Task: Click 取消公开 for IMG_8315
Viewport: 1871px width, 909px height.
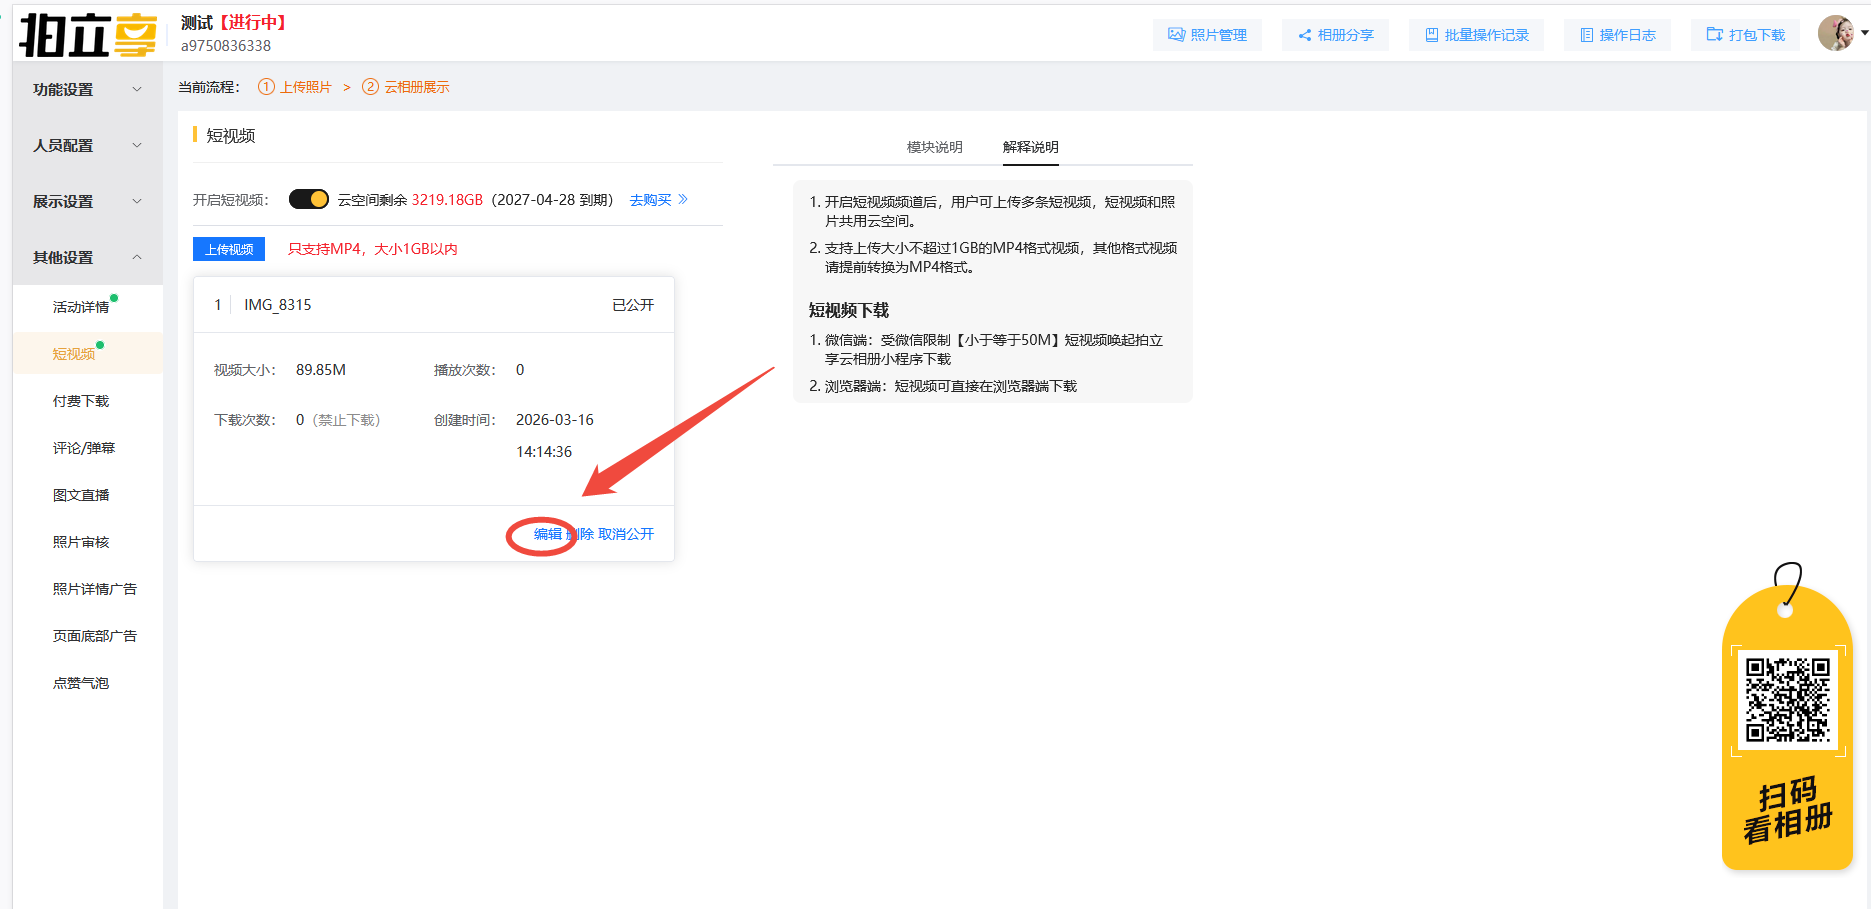Action: (x=625, y=533)
